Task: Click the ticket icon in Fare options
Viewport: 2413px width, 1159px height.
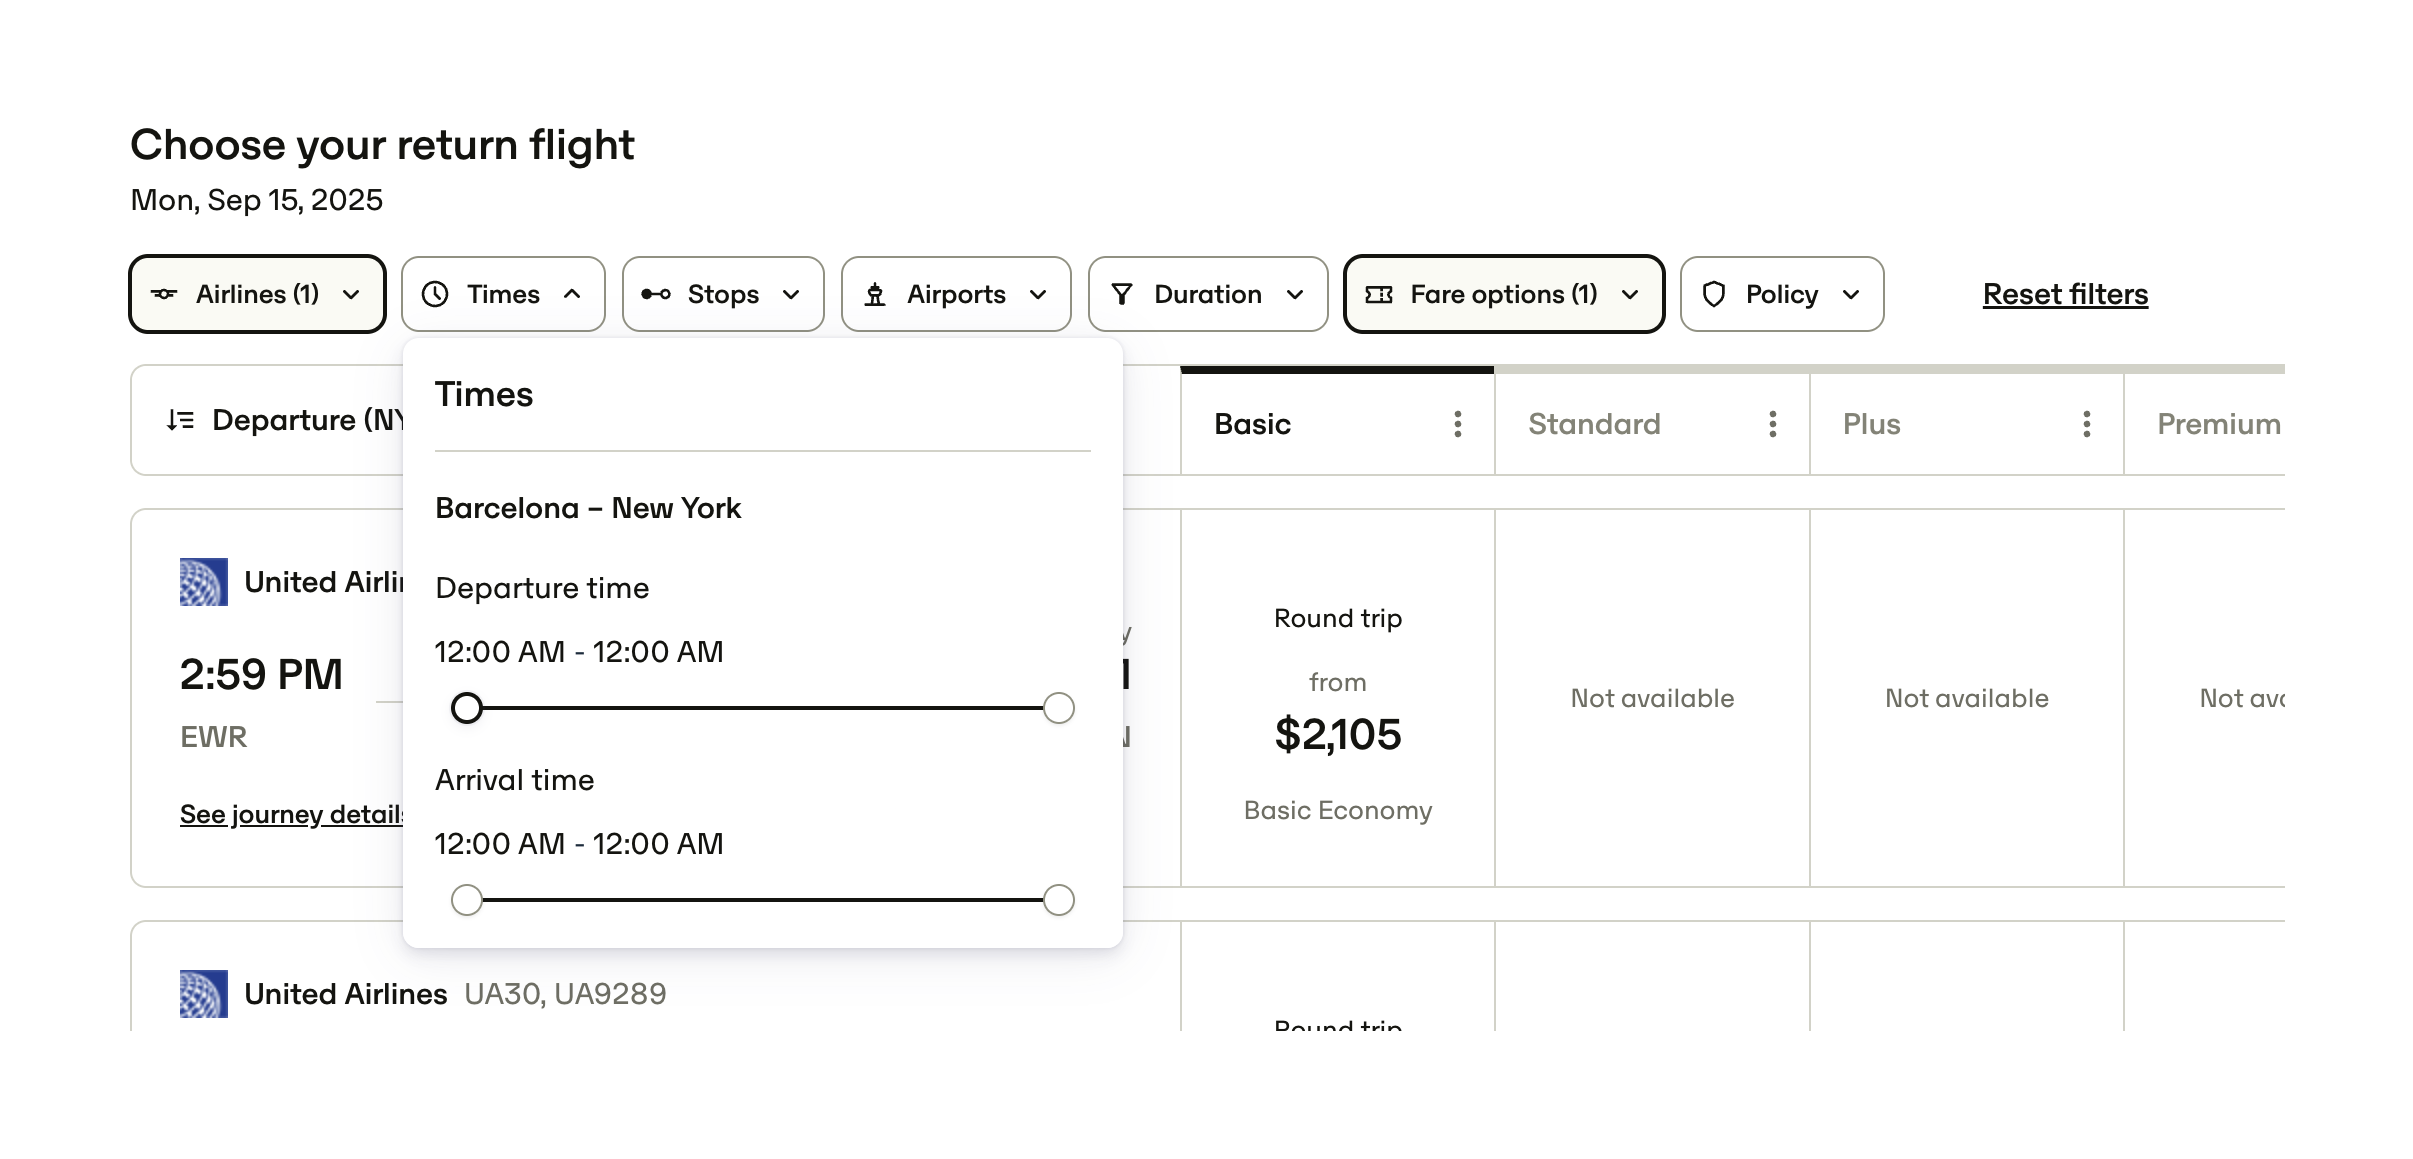Action: tap(1379, 294)
